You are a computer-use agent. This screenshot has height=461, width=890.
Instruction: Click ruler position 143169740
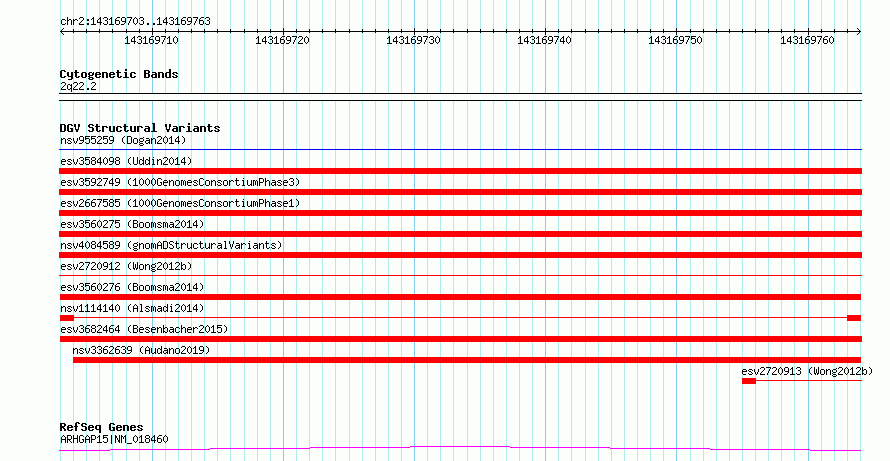click(x=544, y=40)
